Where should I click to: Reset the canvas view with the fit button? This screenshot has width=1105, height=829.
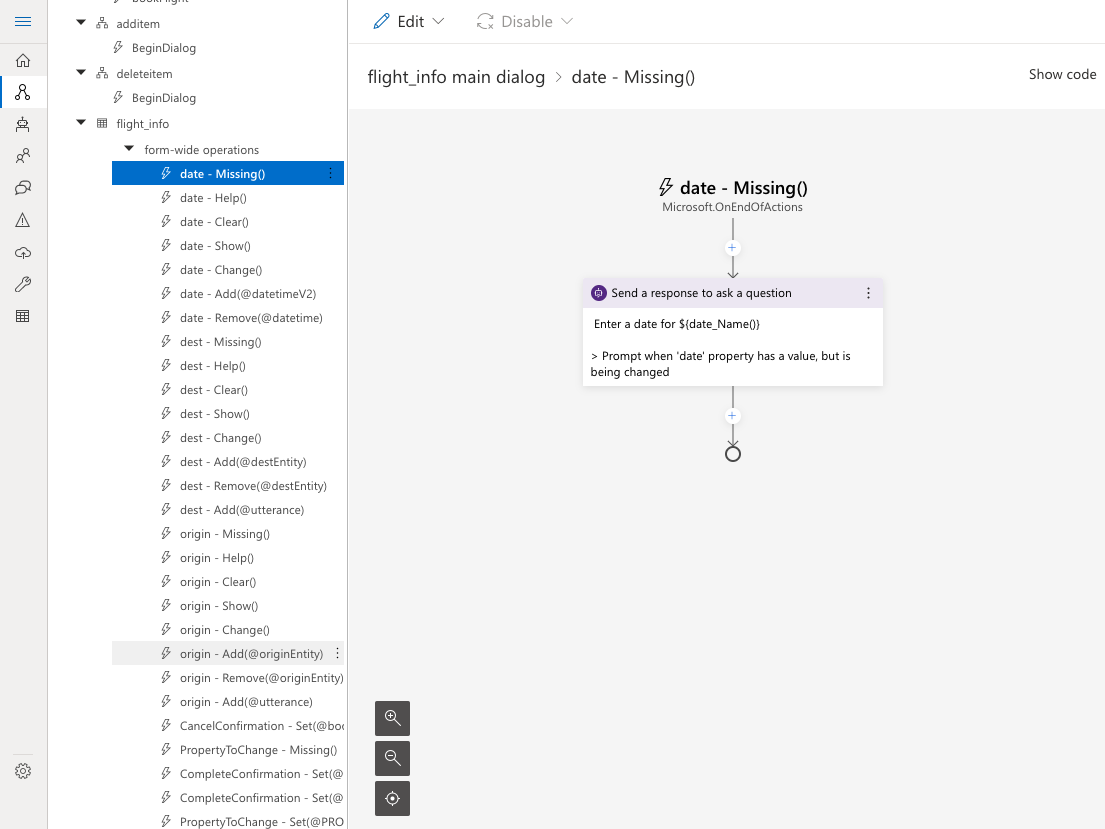pyautogui.click(x=392, y=798)
